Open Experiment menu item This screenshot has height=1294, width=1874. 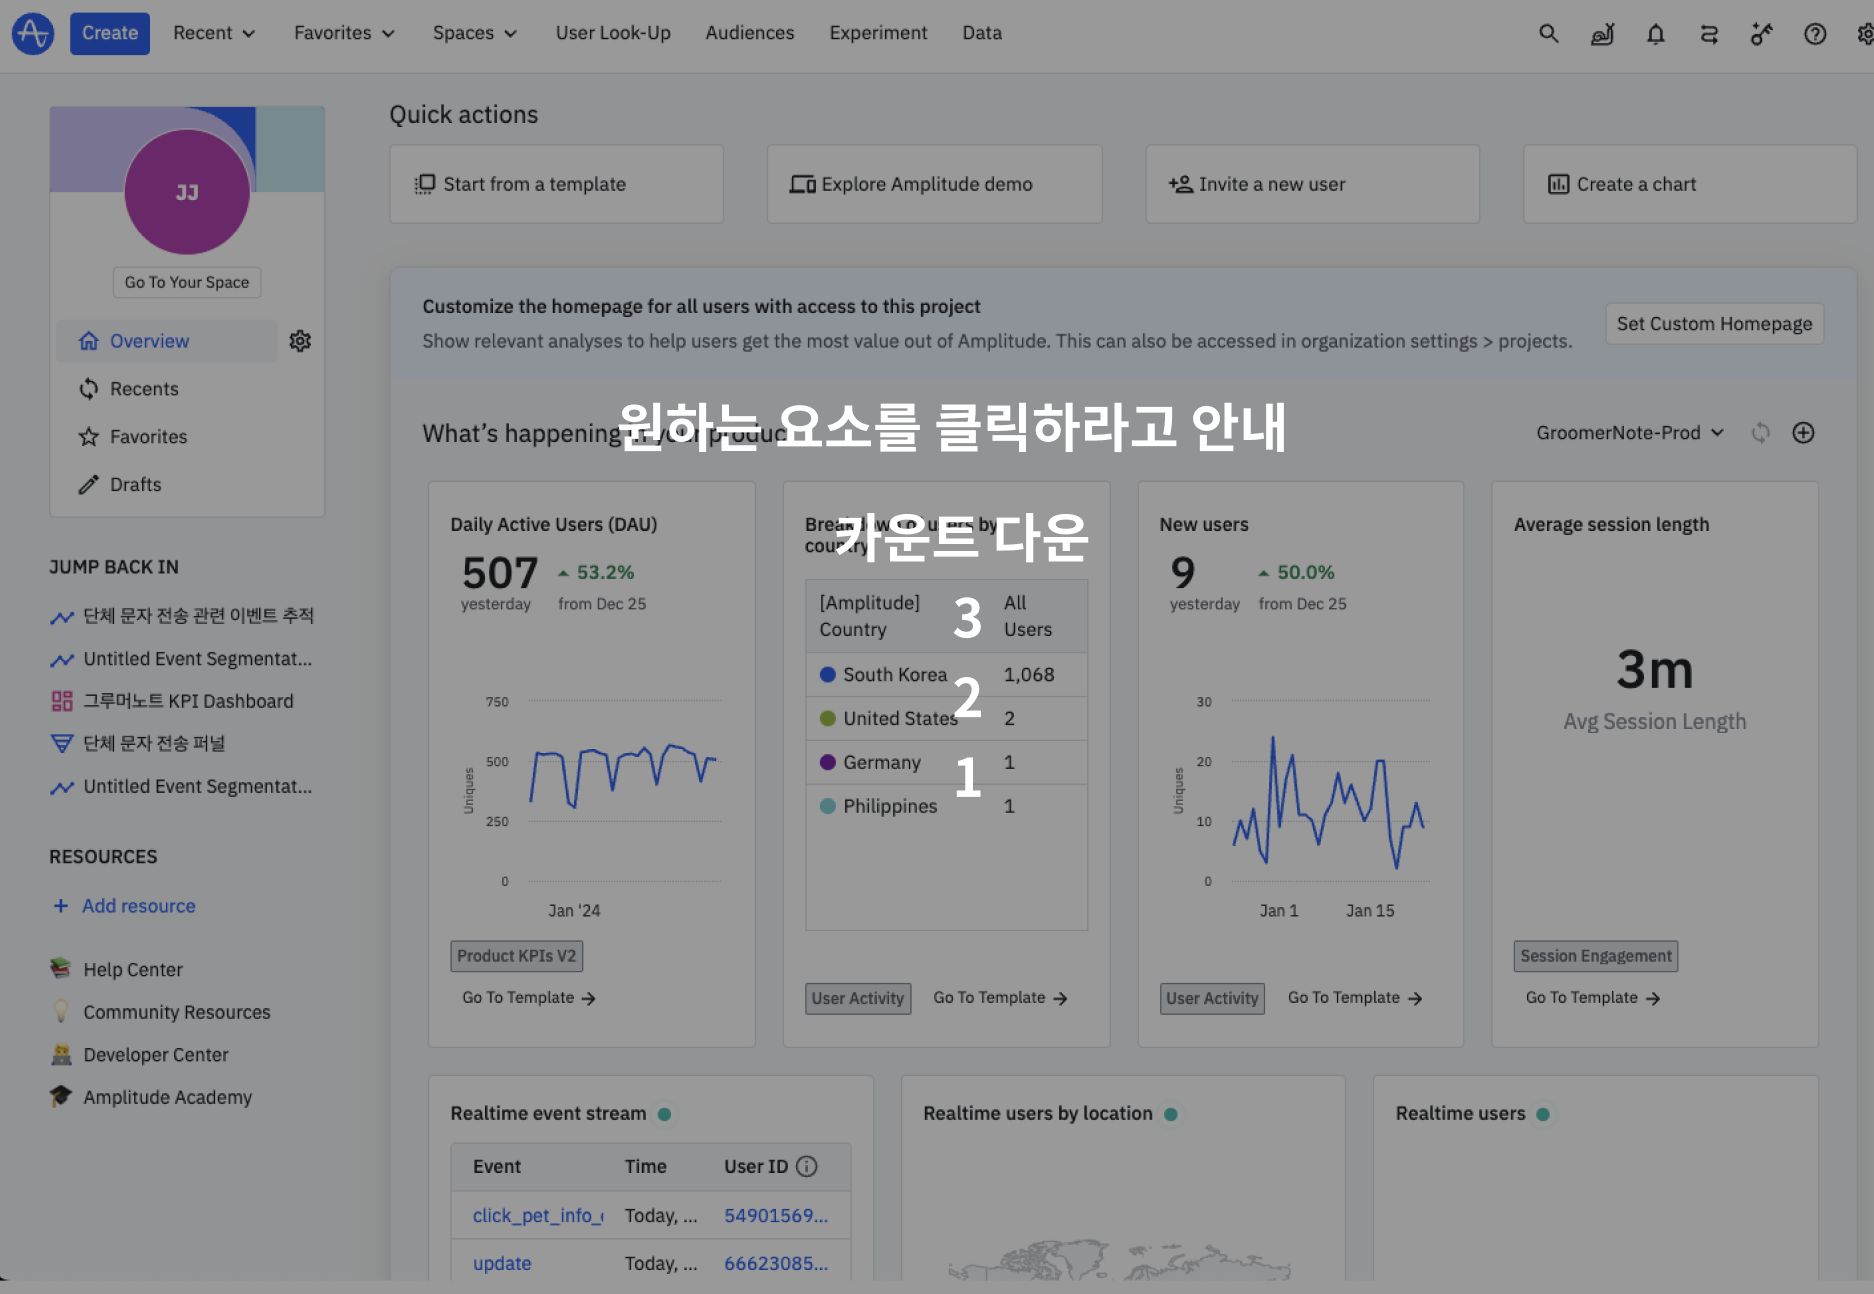click(878, 33)
